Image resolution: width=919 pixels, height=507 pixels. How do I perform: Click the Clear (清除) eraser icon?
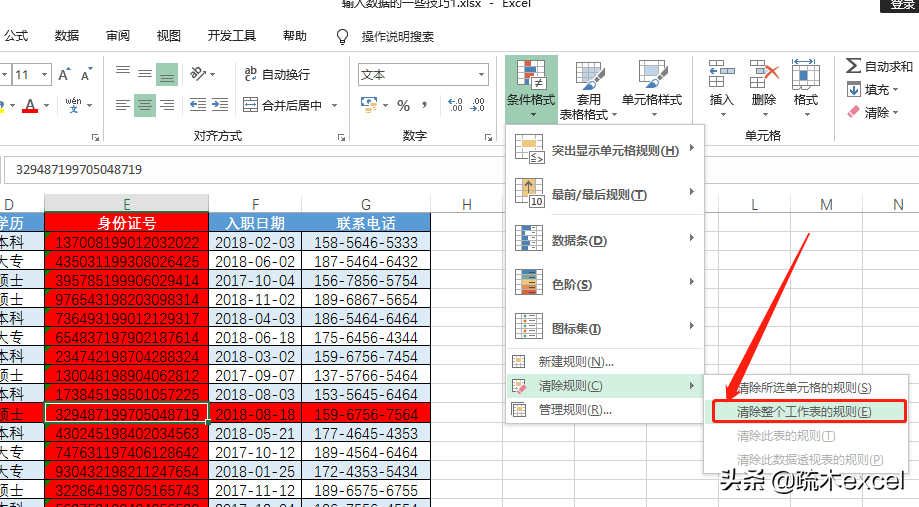pyautogui.click(x=853, y=112)
